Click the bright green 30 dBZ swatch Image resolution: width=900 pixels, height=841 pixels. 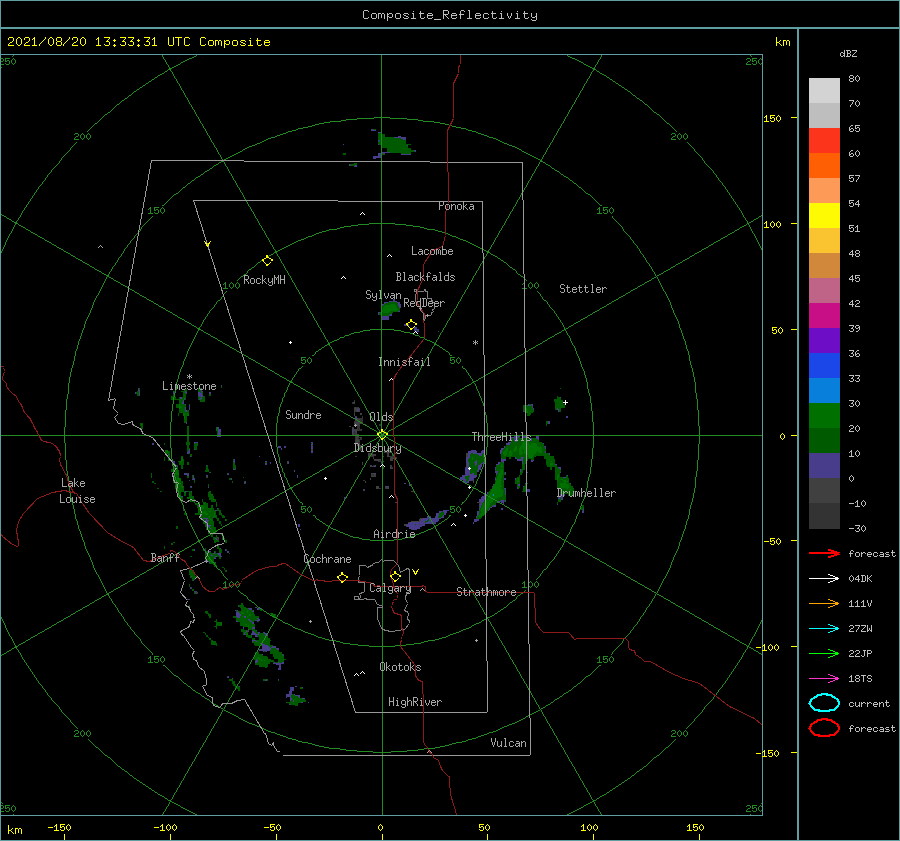(824, 416)
